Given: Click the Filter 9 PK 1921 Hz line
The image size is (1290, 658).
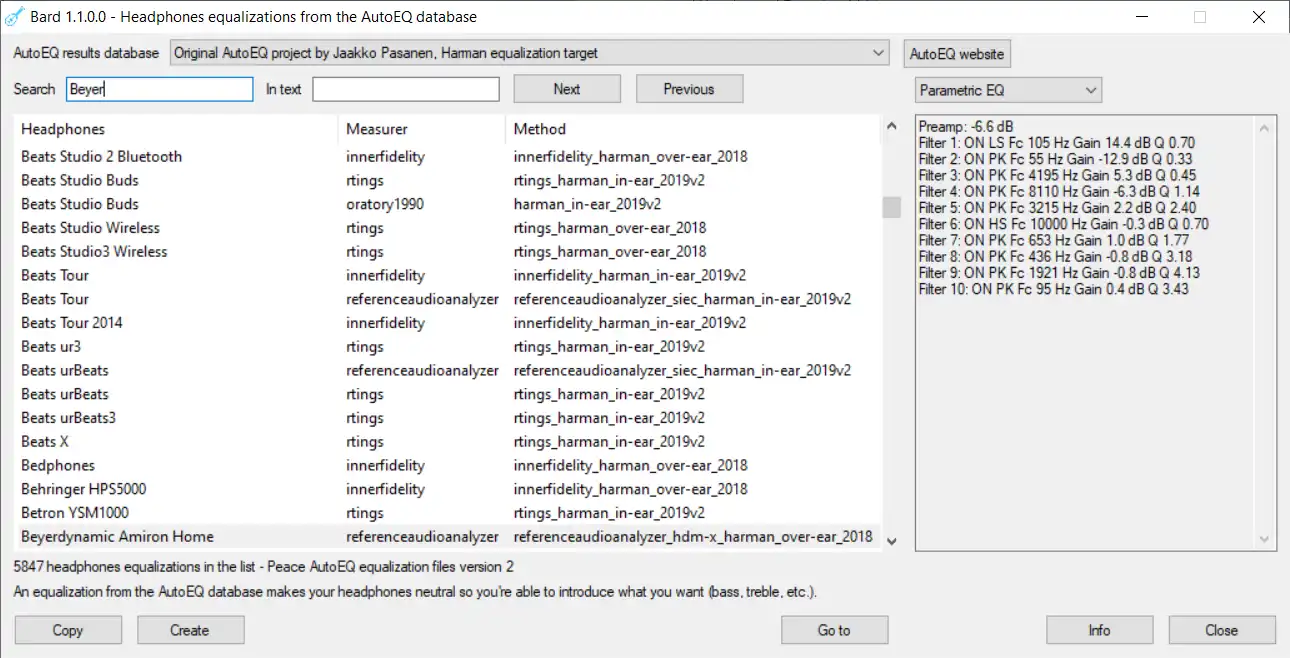Looking at the screenshot, I should click(1059, 273).
